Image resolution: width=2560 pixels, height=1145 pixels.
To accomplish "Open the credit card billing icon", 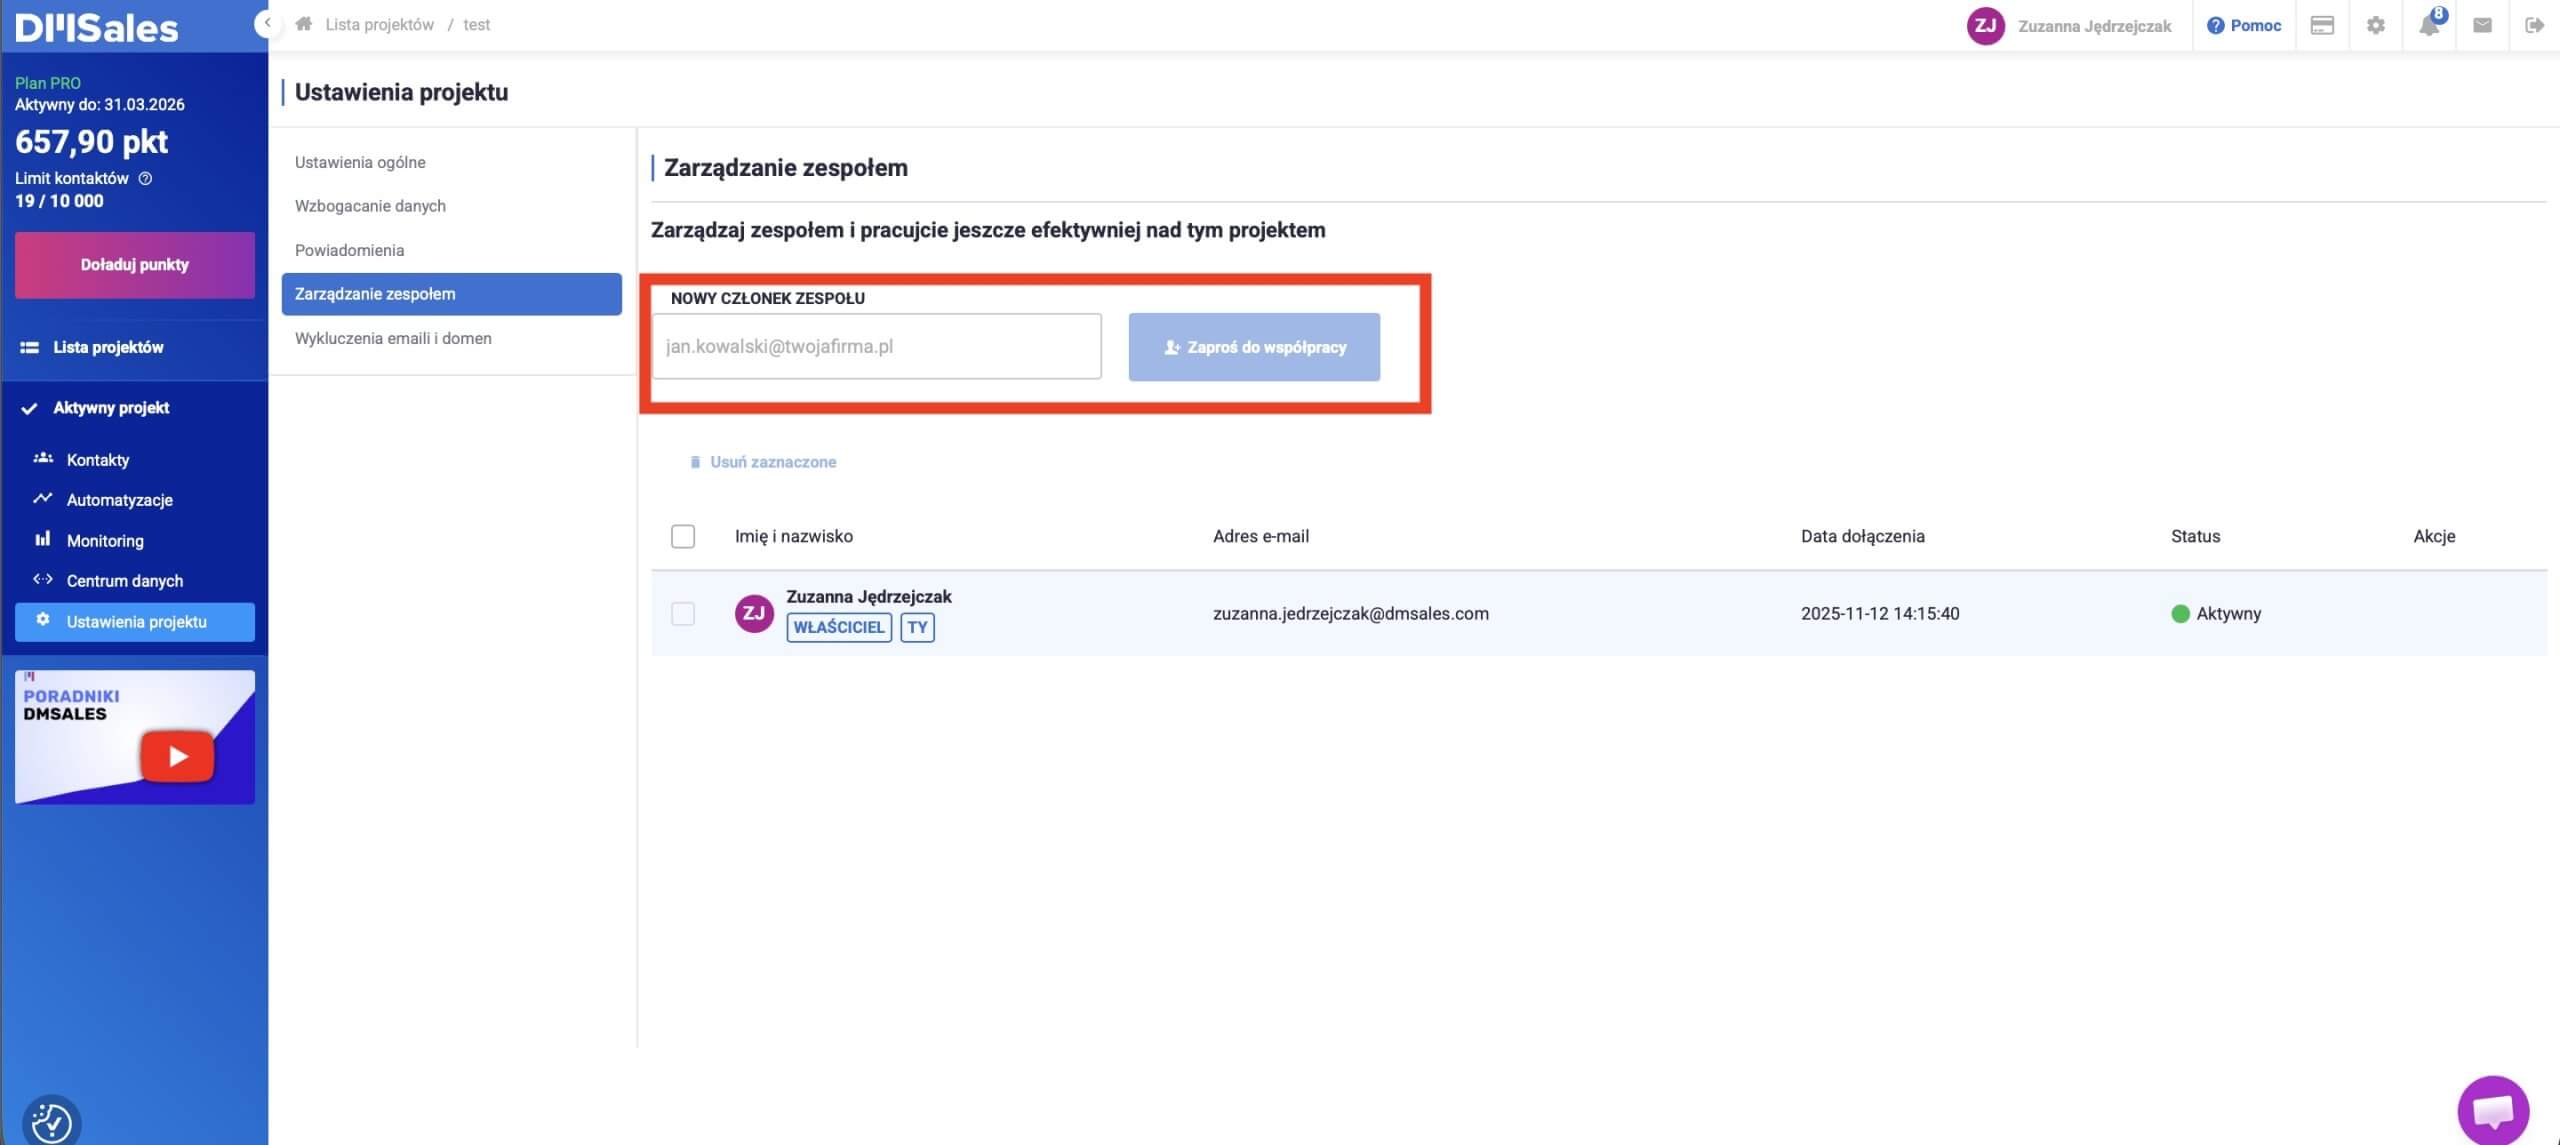I will click(x=2322, y=26).
